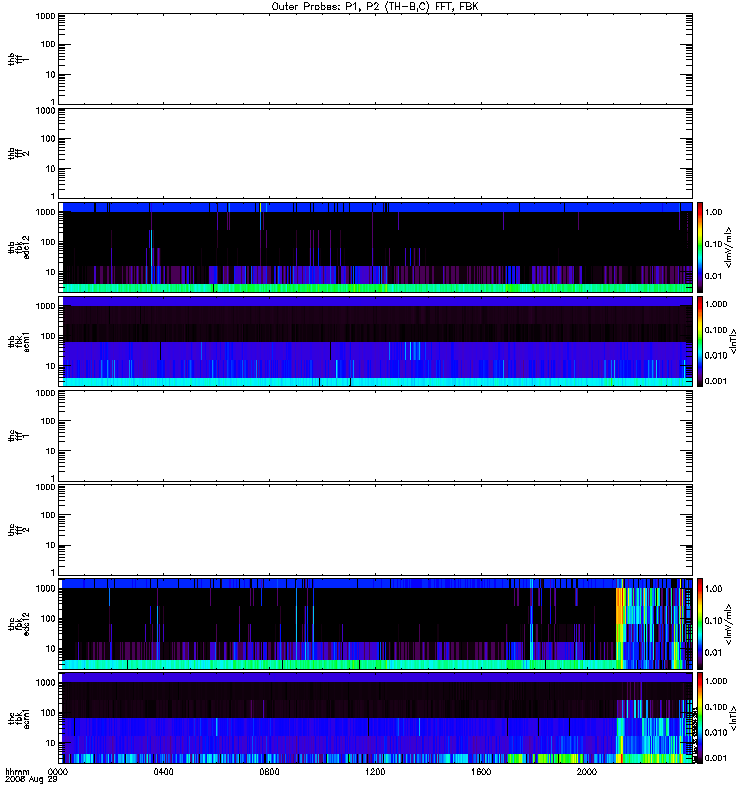
Task: Click the '0.01' value on thc edc12 color bar
Action: (x=713, y=653)
